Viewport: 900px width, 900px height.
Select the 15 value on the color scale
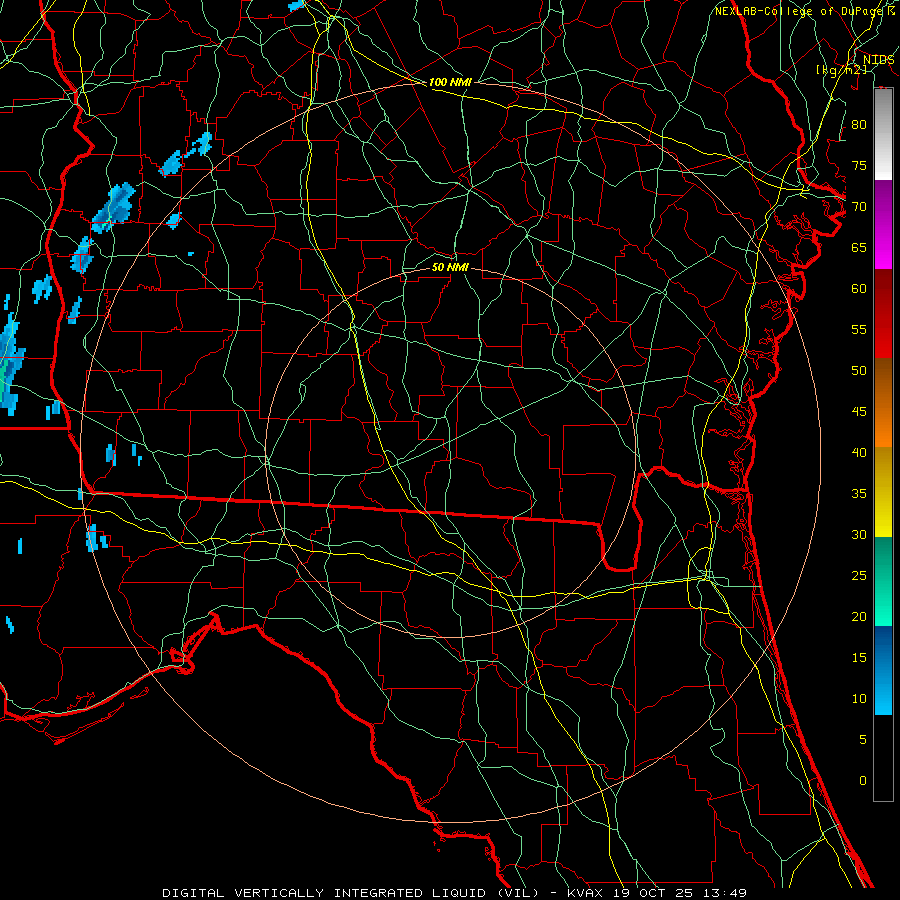click(x=859, y=657)
